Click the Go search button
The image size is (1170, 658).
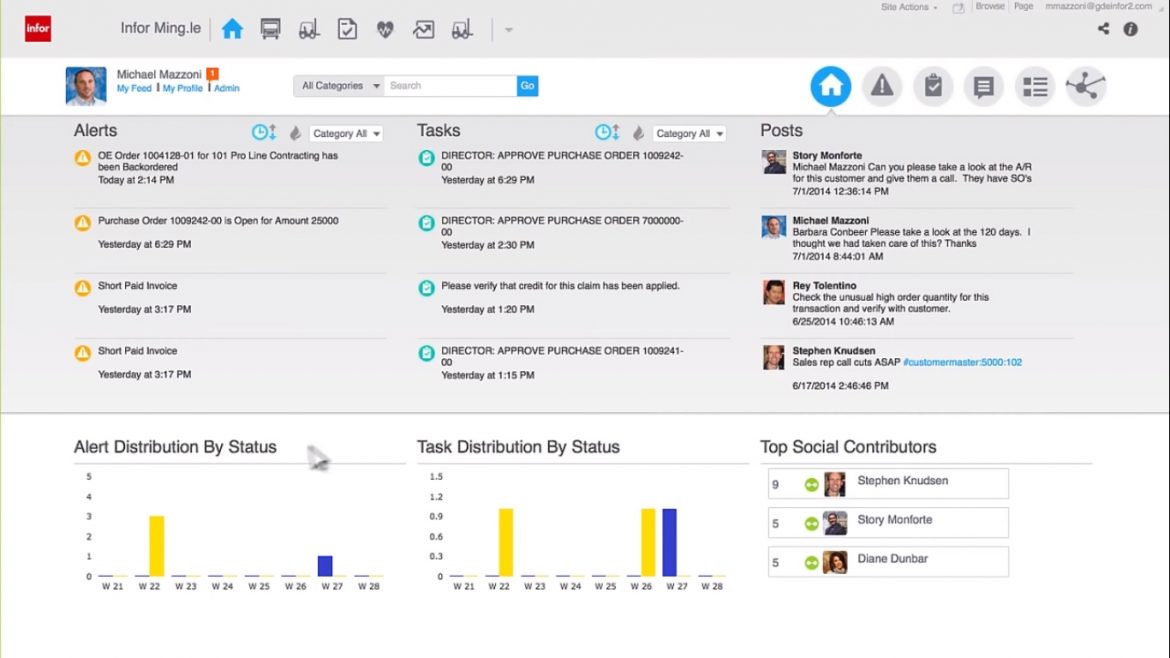coord(527,86)
